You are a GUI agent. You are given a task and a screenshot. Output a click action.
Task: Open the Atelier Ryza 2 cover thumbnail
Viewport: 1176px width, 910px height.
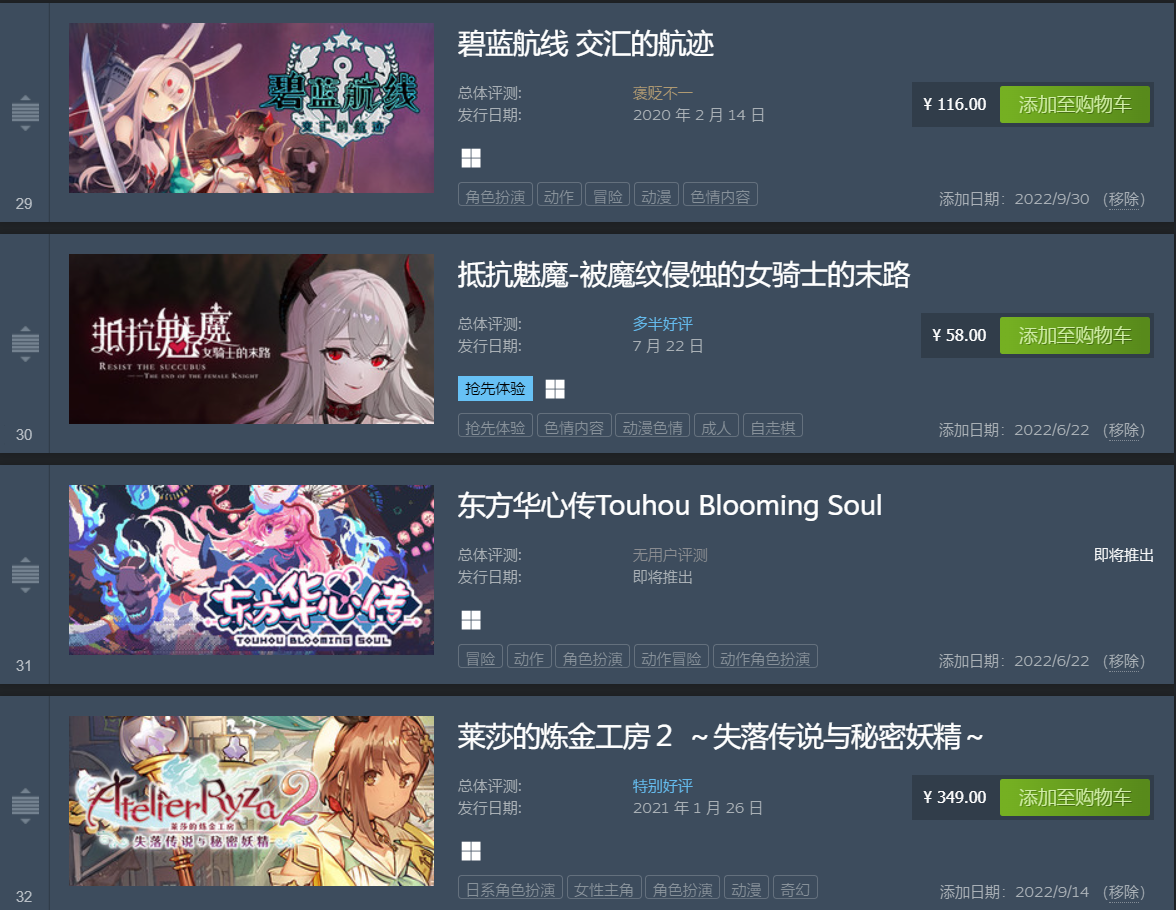point(251,800)
